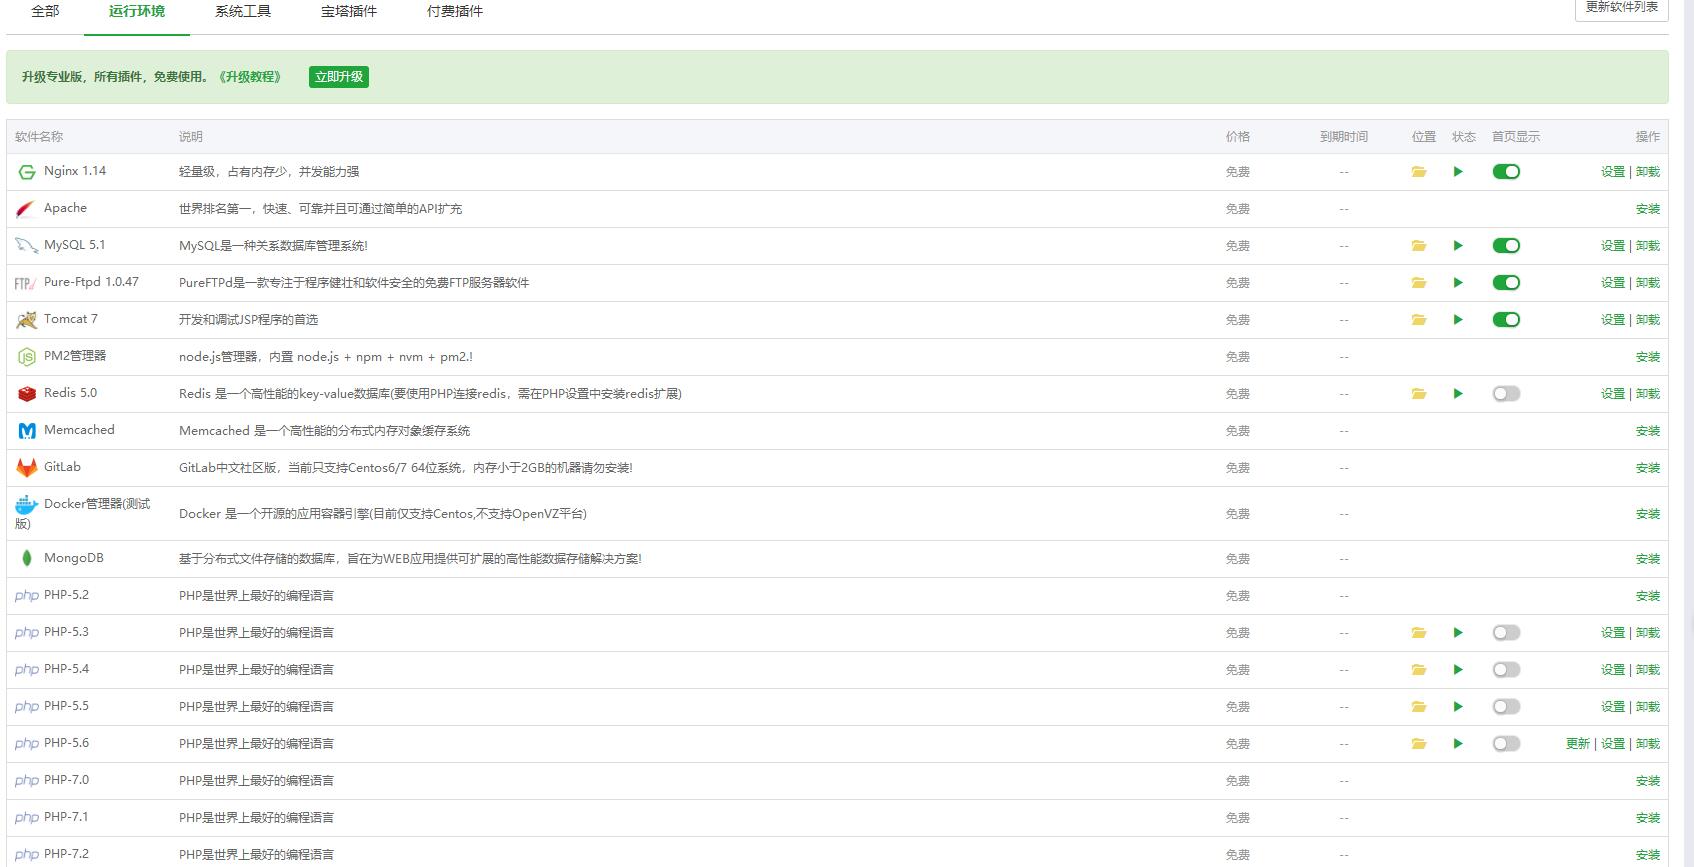Screen dimensions: 1694x867
Task: Click the PHP-5.6 status play icon
Action: tap(1458, 744)
